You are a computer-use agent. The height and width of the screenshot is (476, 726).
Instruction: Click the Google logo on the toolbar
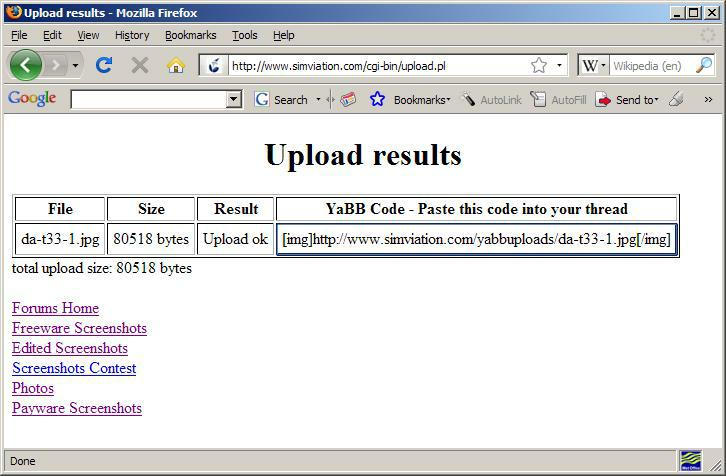[32, 98]
